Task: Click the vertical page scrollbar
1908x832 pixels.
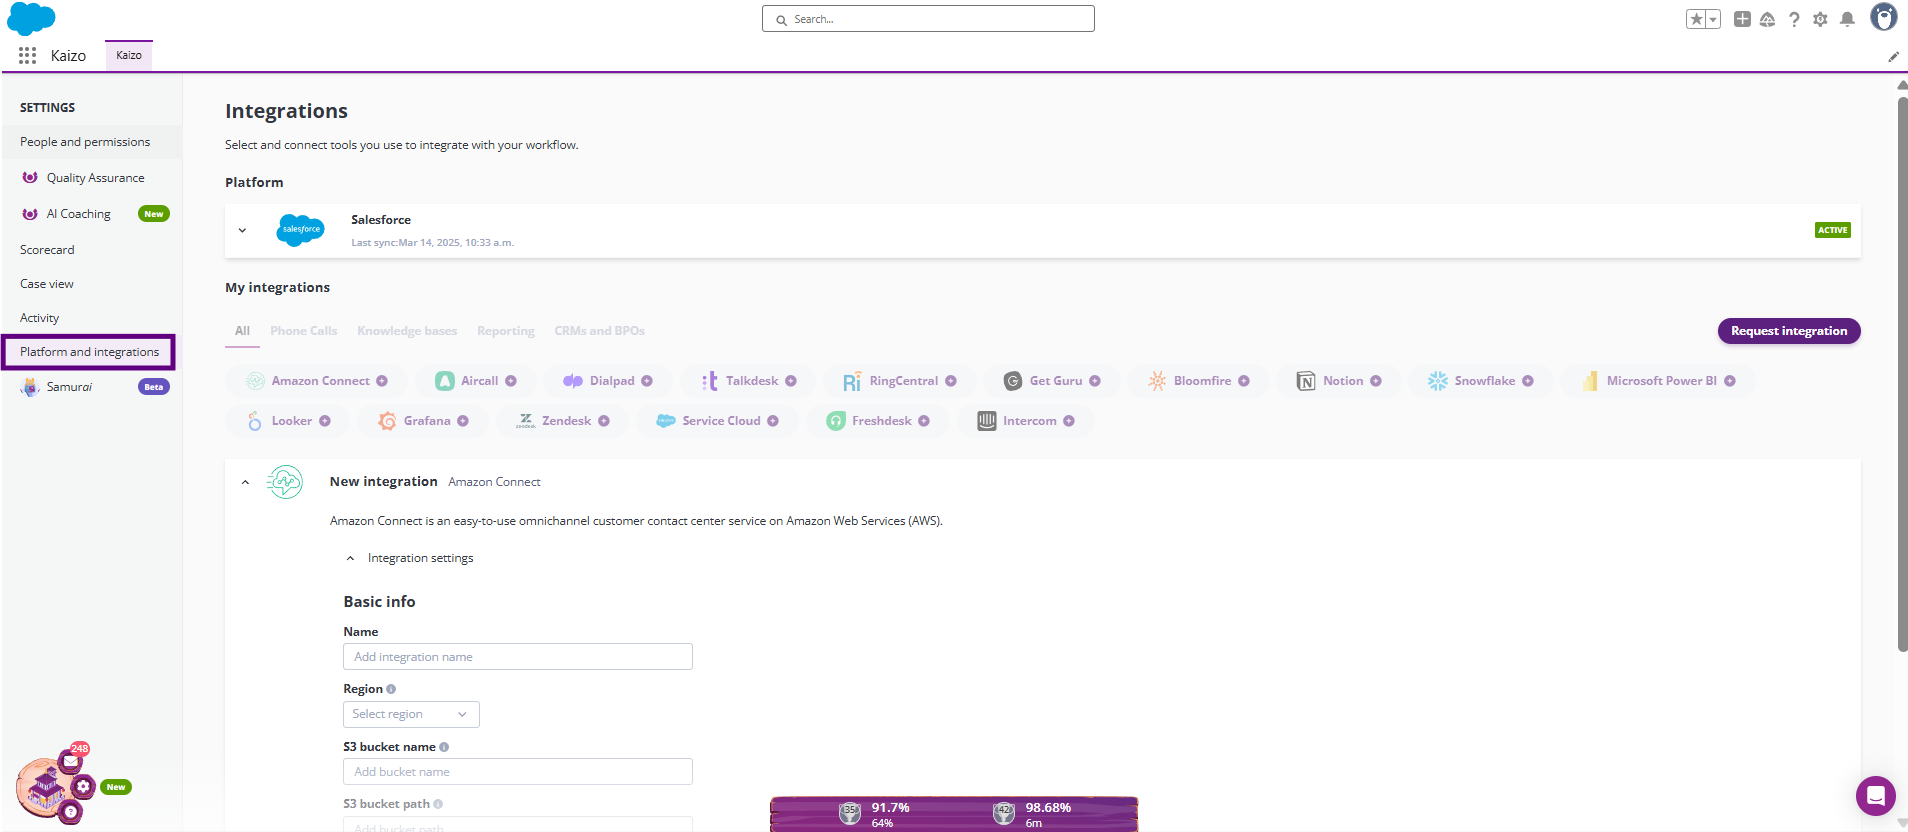Action: pyautogui.click(x=1902, y=375)
